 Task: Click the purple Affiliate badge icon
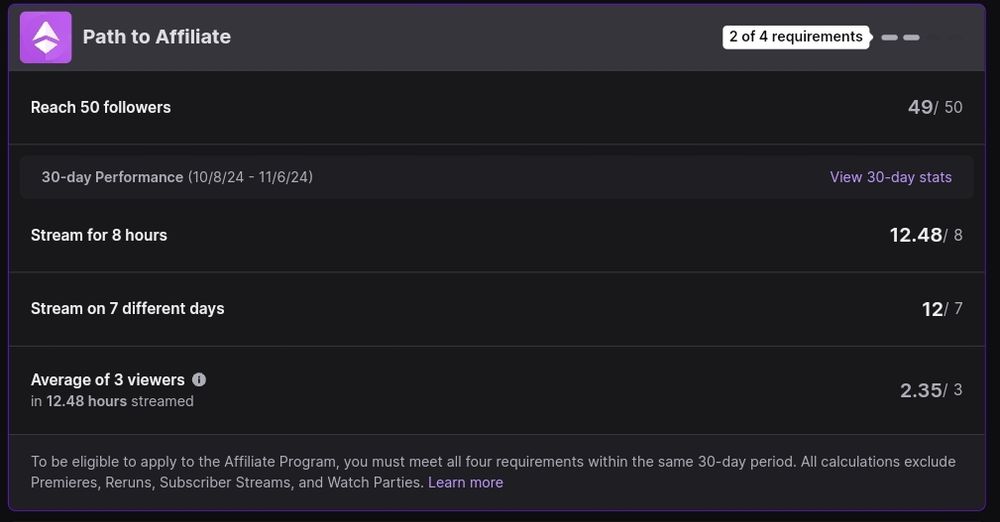[46, 38]
